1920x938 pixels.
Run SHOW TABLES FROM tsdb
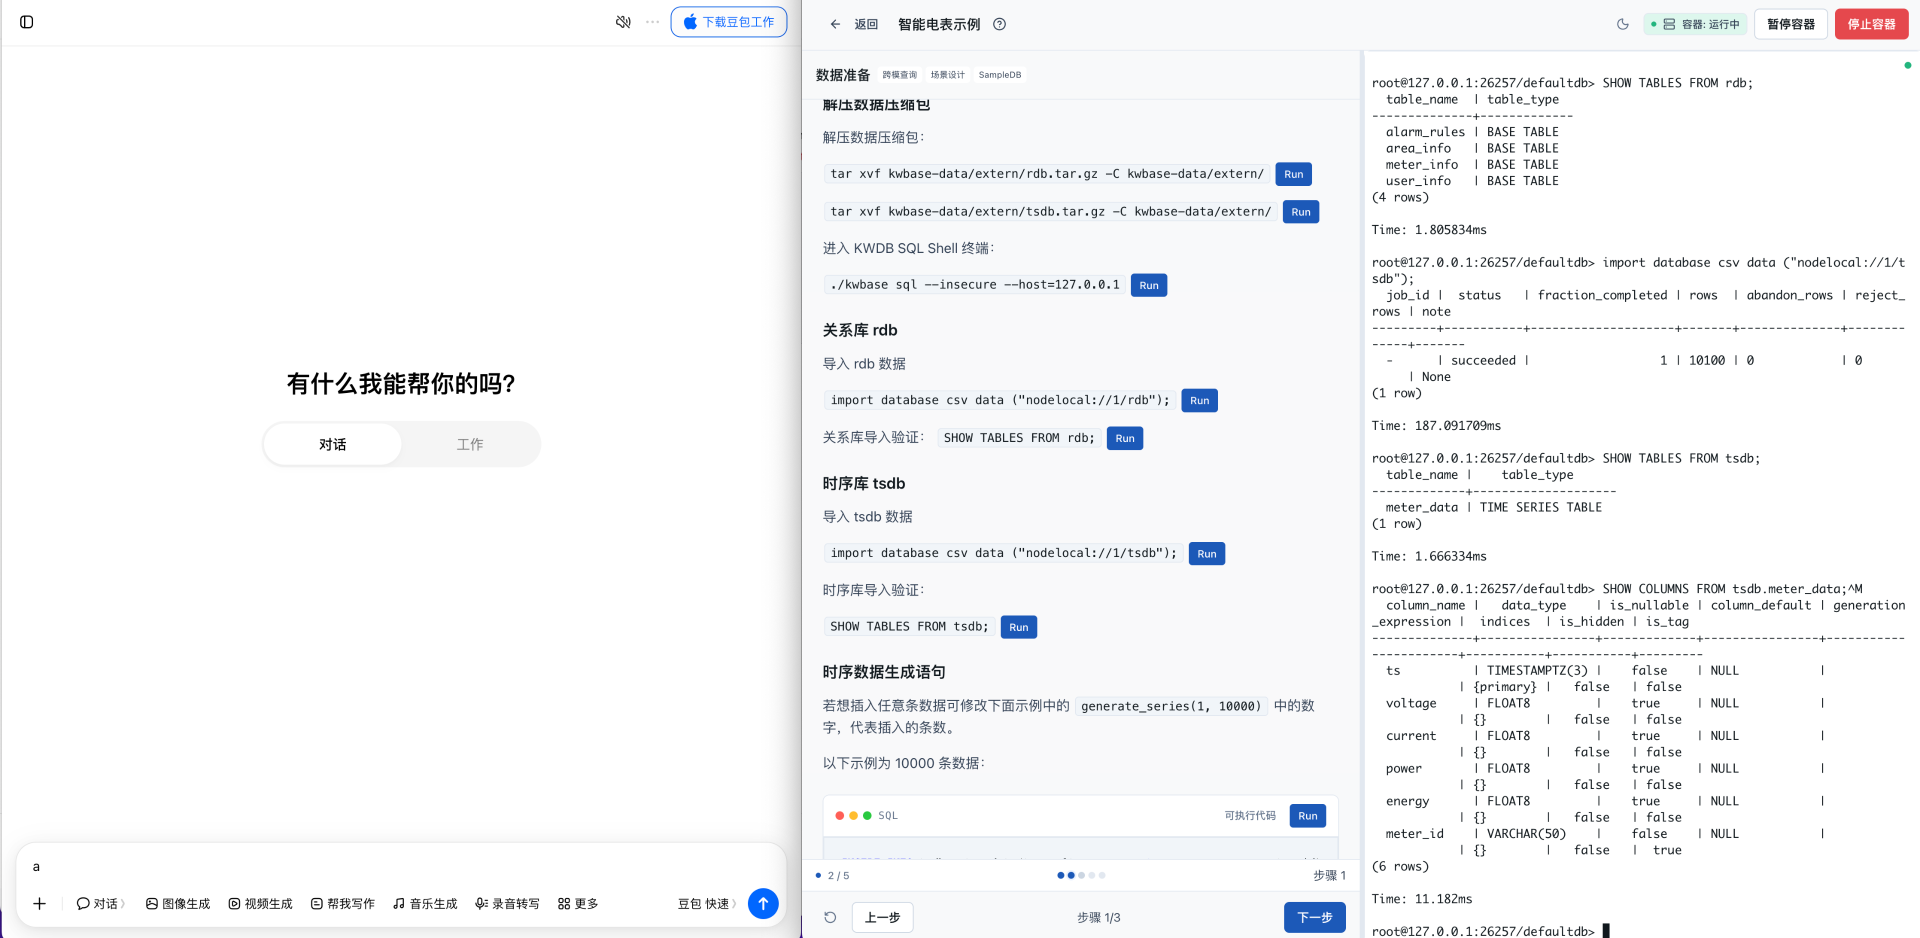1019,628
